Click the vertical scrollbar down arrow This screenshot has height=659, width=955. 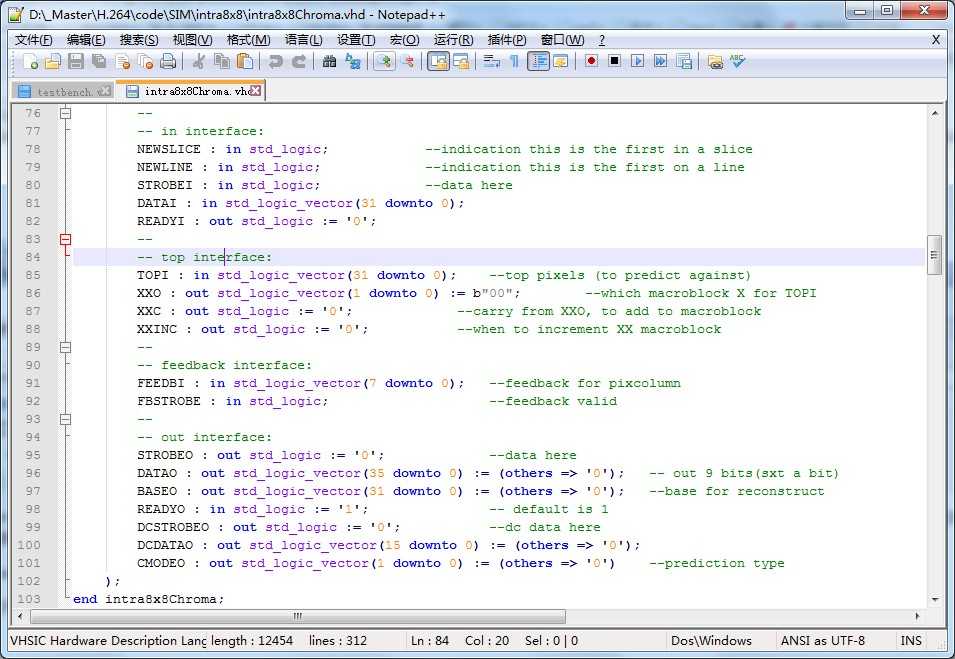click(x=934, y=600)
